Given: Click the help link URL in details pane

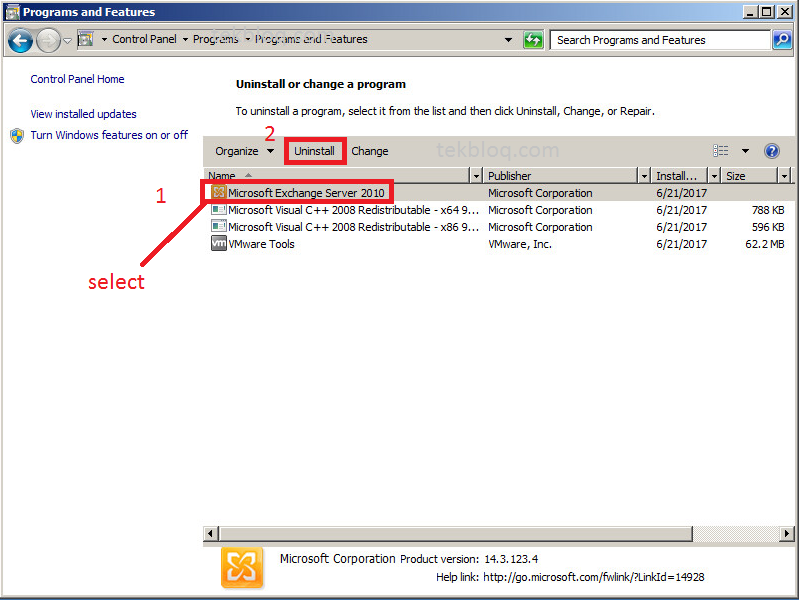Looking at the screenshot, I should [594, 577].
